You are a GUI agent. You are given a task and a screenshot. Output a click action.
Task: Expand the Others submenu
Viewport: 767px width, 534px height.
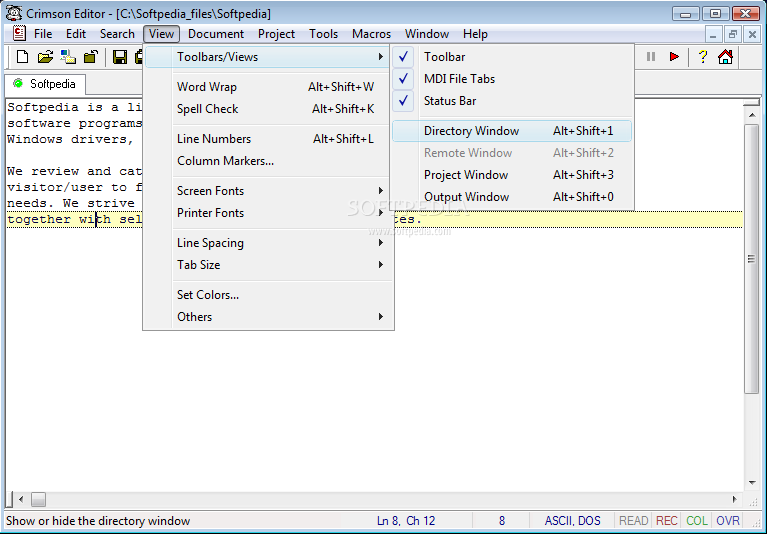click(269, 317)
